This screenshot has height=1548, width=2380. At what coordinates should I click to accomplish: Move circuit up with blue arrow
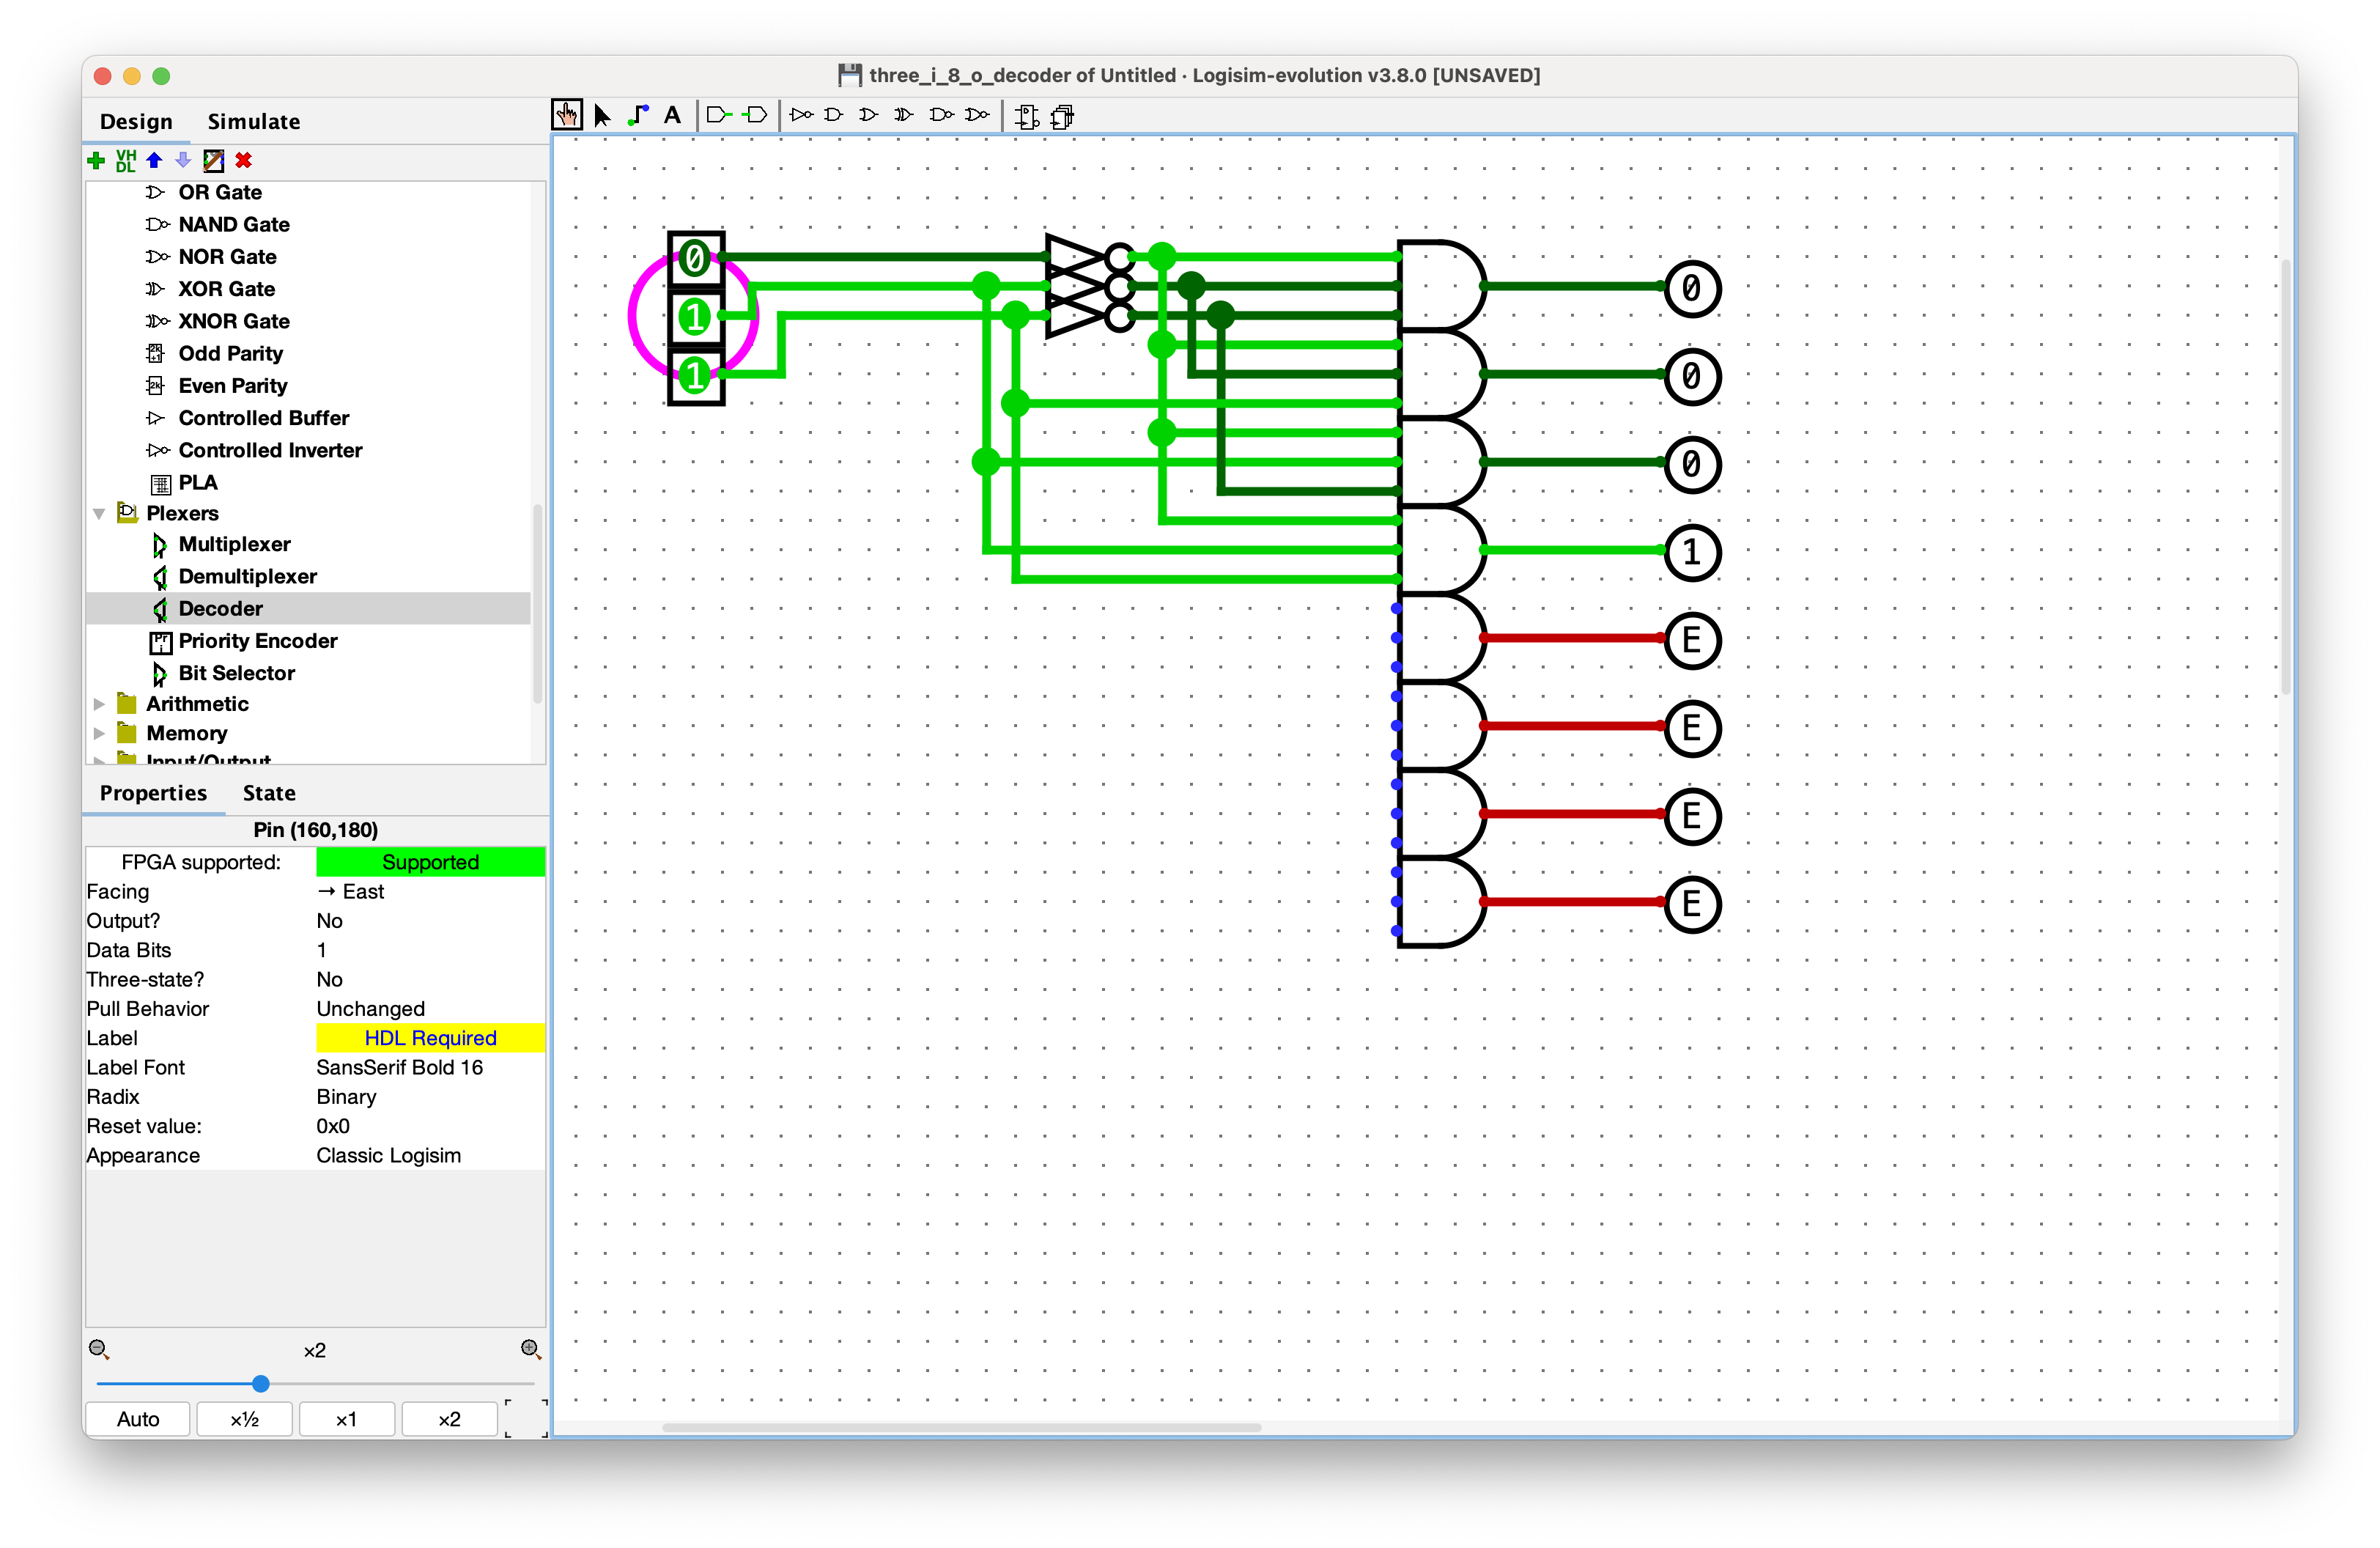154,160
